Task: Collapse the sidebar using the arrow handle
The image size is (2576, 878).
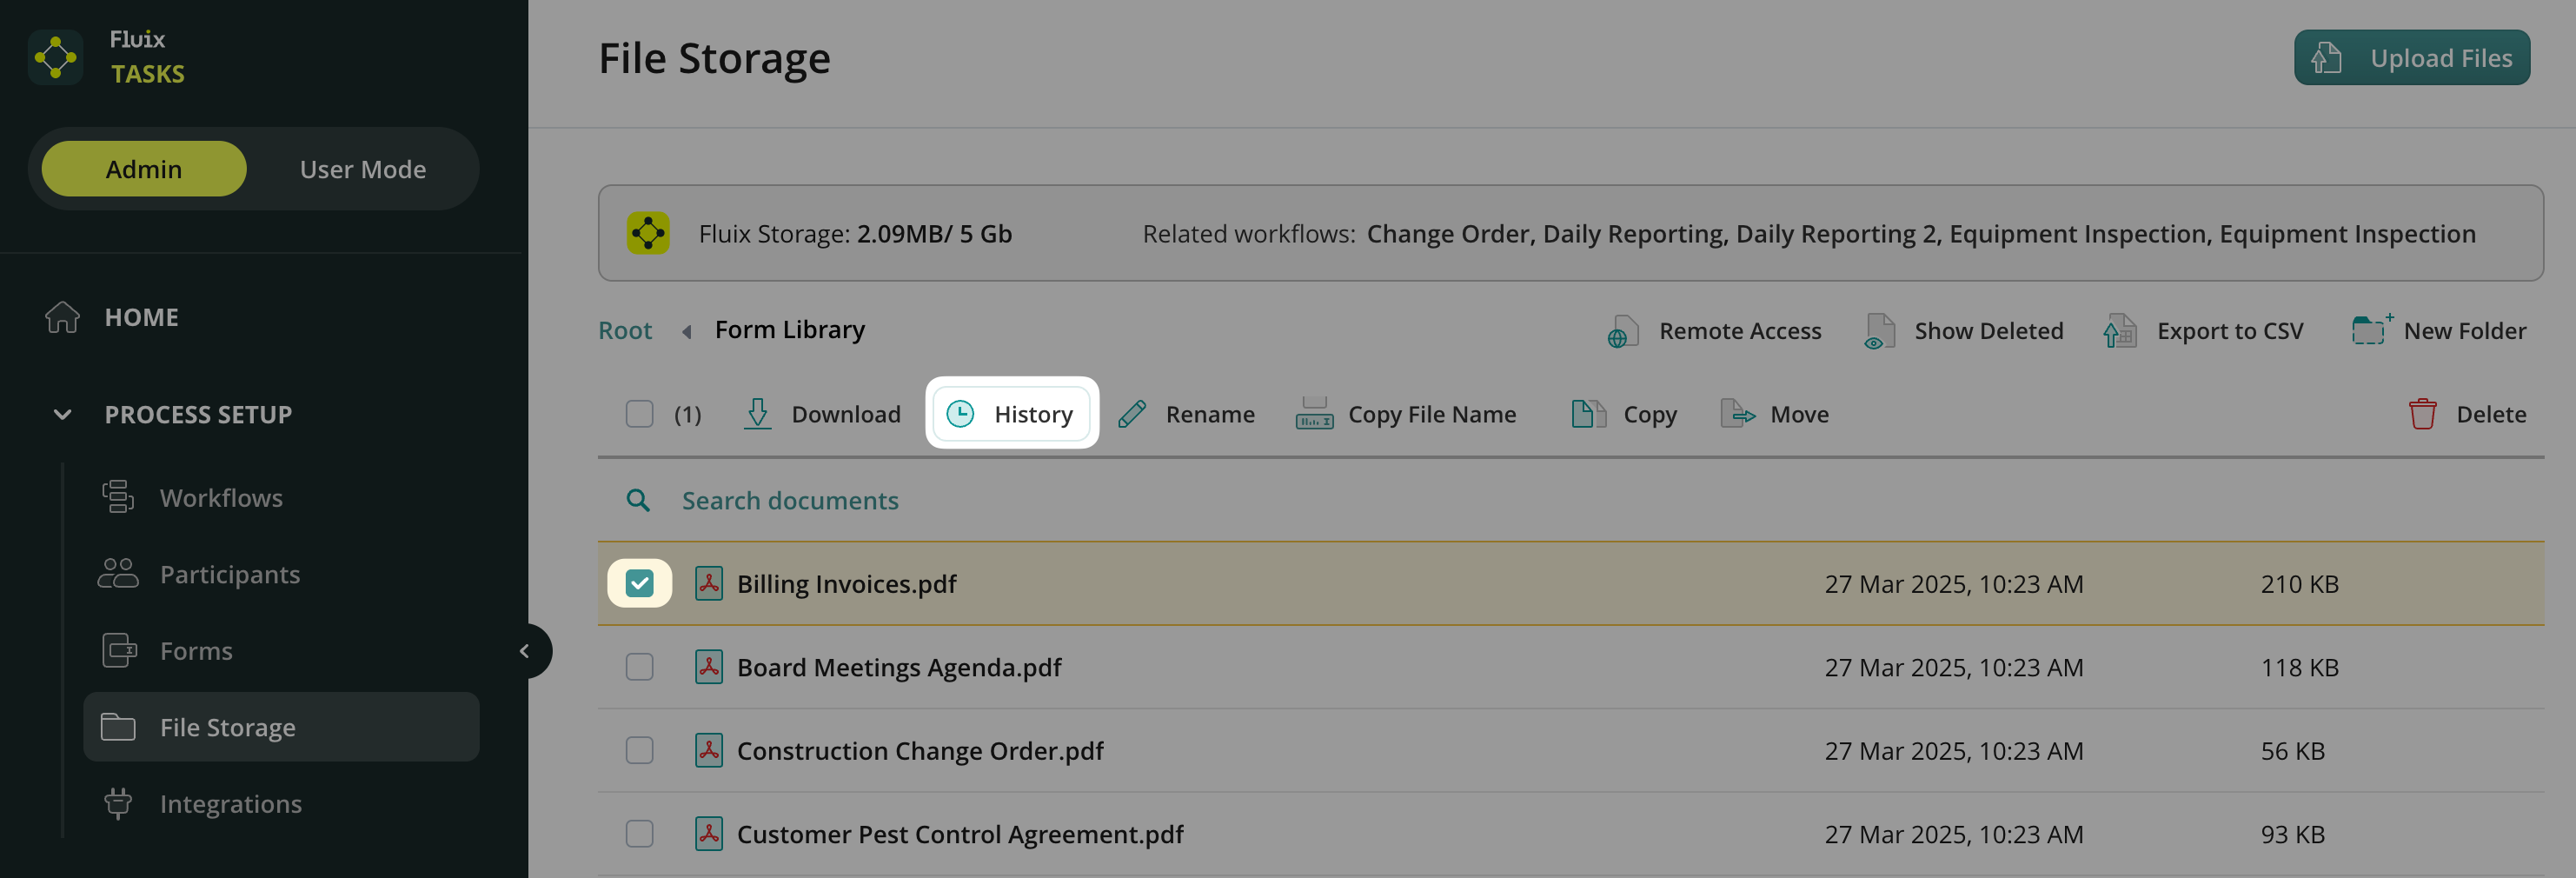Action: [x=524, y=651]
